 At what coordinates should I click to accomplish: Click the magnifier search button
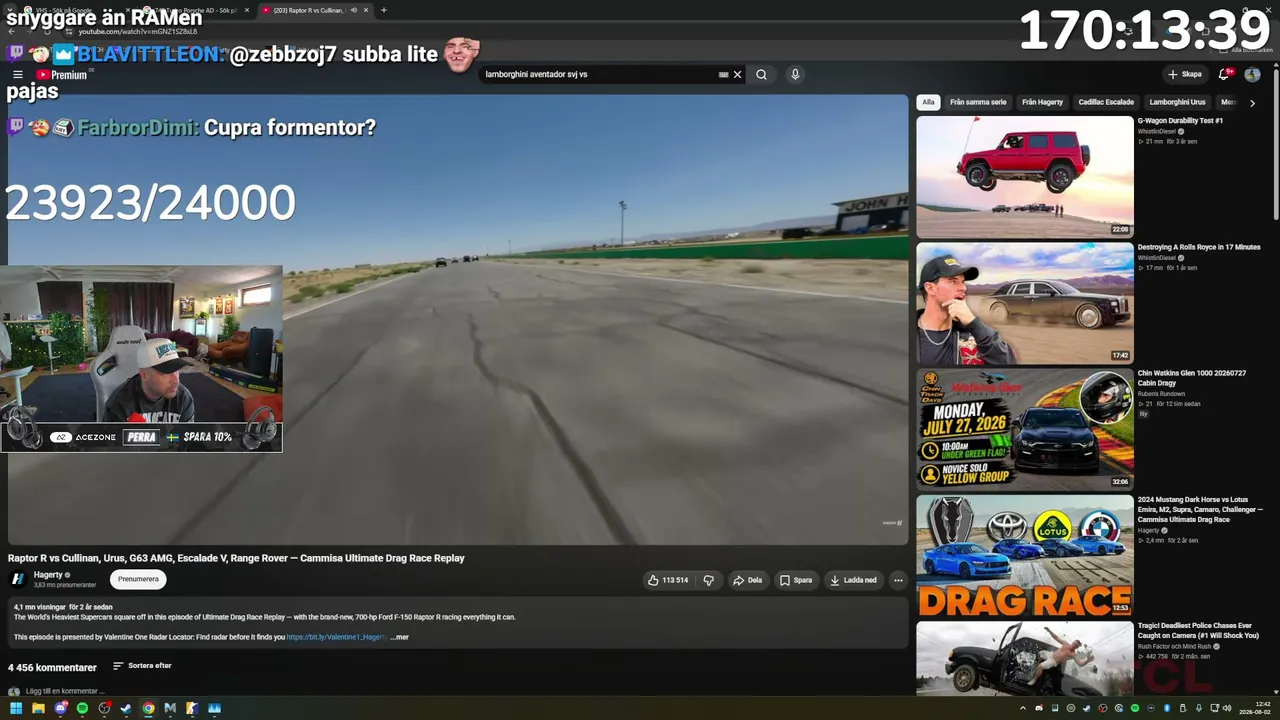761,75
